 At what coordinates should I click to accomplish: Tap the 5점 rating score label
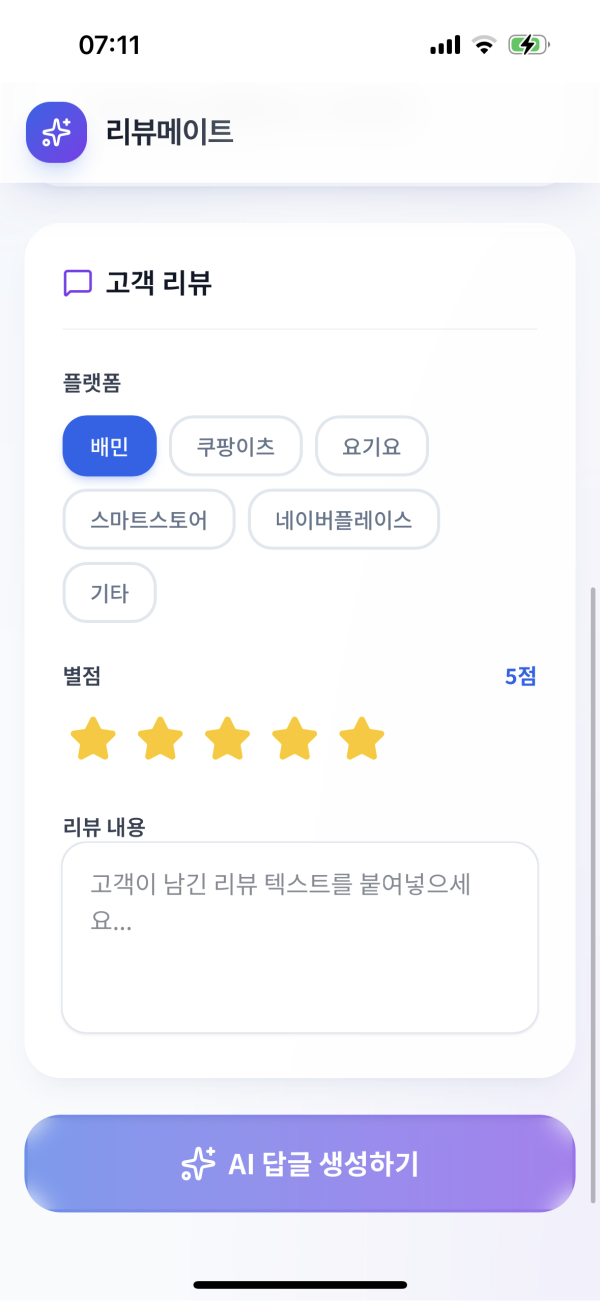coord(520,677)
